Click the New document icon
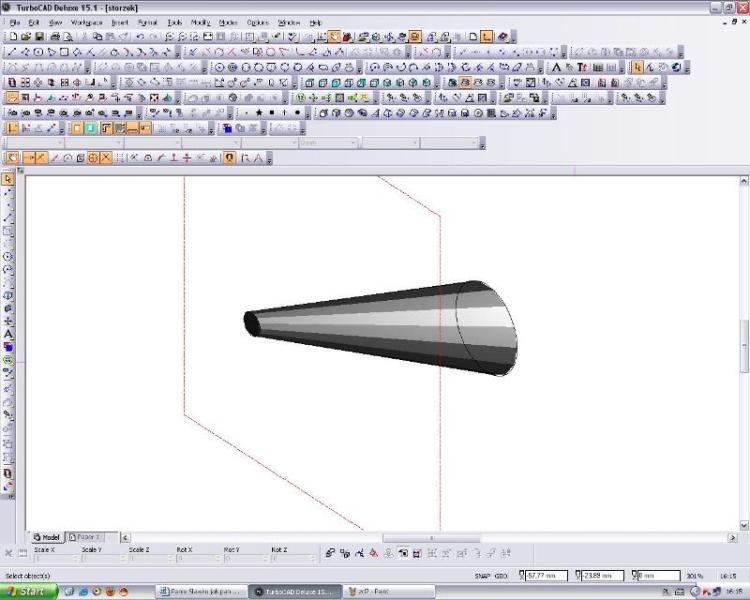 [13, 36]
